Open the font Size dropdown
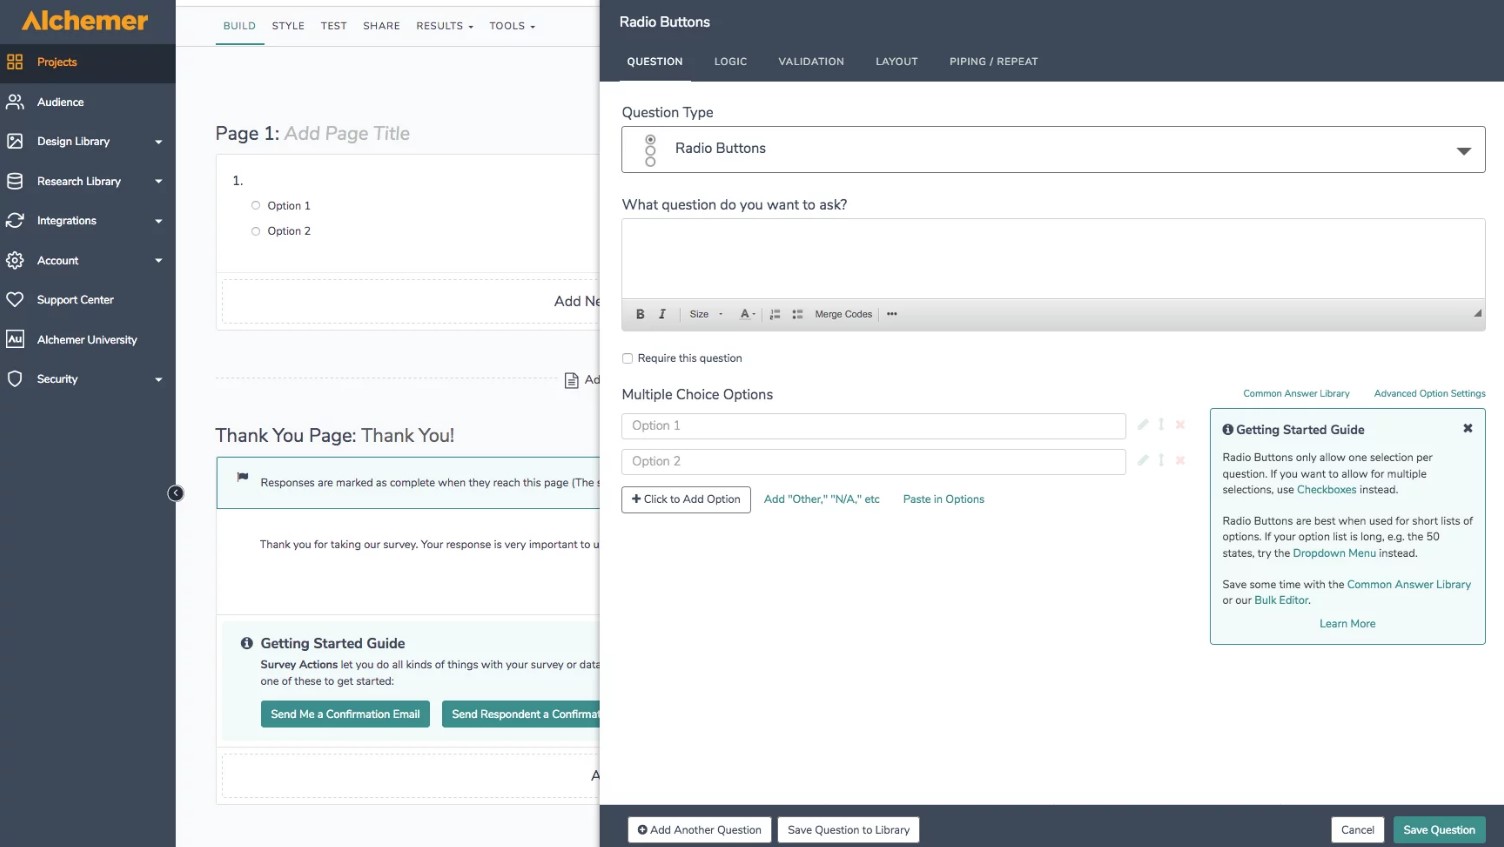 [706, 314]
